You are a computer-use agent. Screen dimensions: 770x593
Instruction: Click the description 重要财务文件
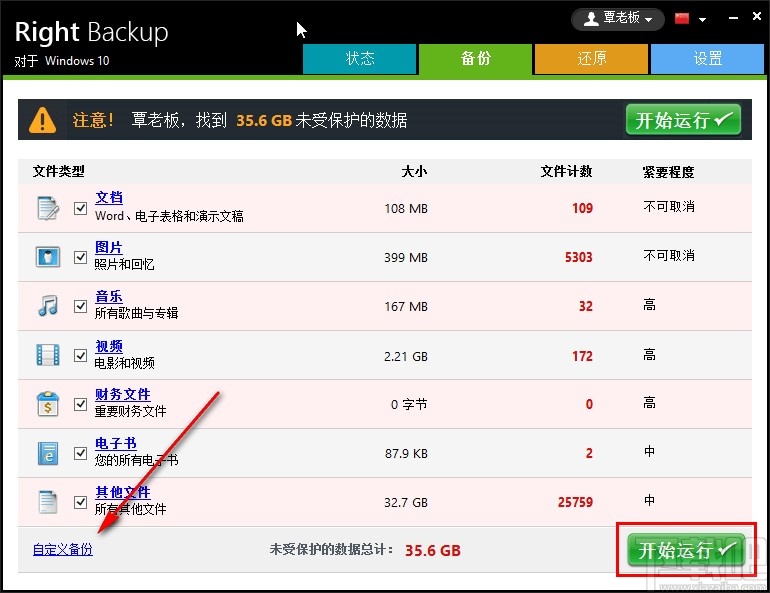(130, 411)
